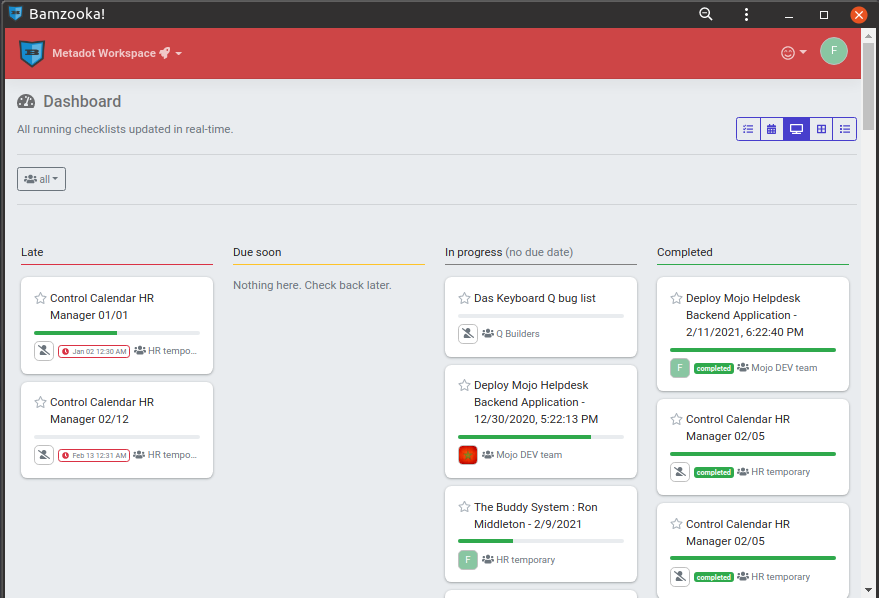The height and width of the screenshot is (598, 879).
Task: Star the Control Calendar HR Manager 01/01 card
Action: click(39, 297)
